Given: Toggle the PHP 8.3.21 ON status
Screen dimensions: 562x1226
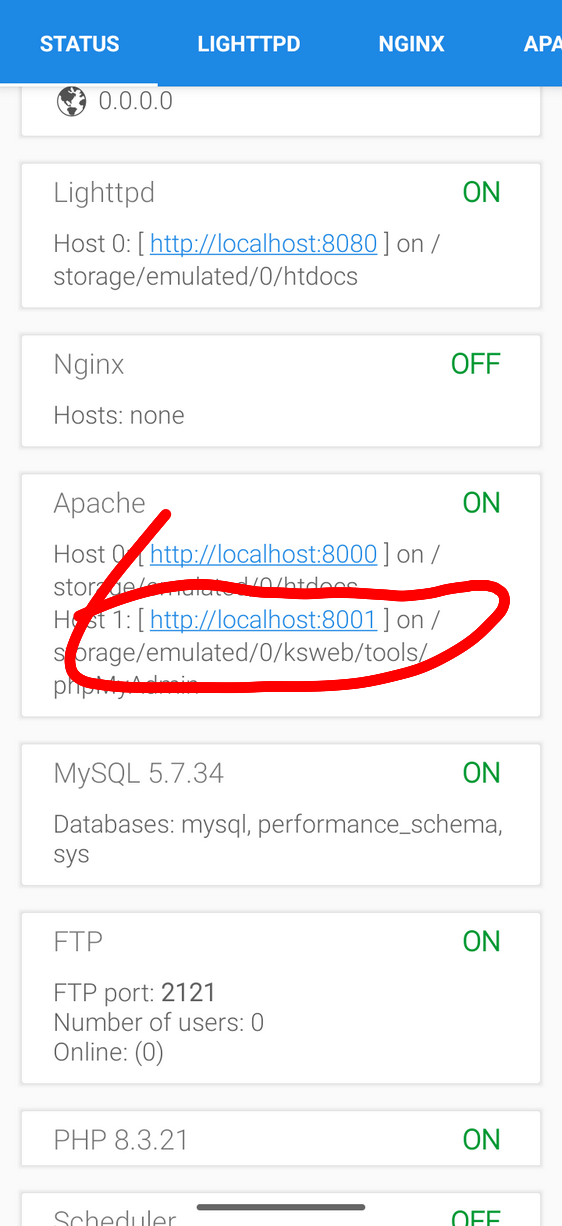Looking at the screenshot, I should (x=481, y=1139).
